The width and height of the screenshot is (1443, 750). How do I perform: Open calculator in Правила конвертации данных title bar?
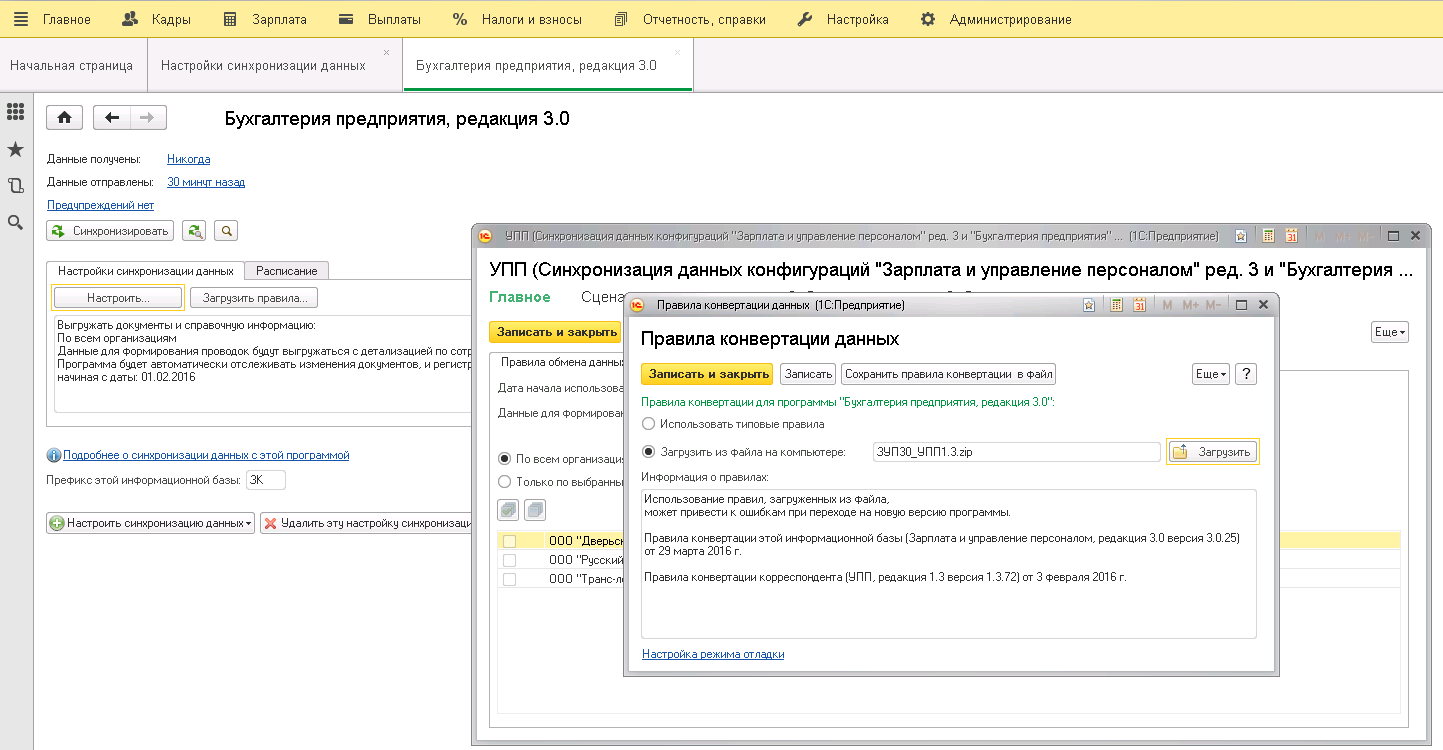point(1117,305)
